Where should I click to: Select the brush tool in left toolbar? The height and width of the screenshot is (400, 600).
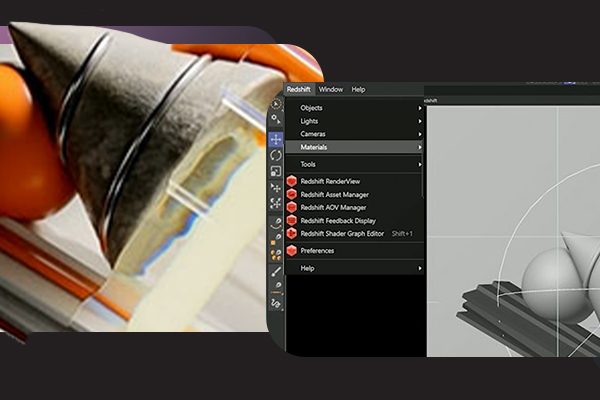coord(276,270)
